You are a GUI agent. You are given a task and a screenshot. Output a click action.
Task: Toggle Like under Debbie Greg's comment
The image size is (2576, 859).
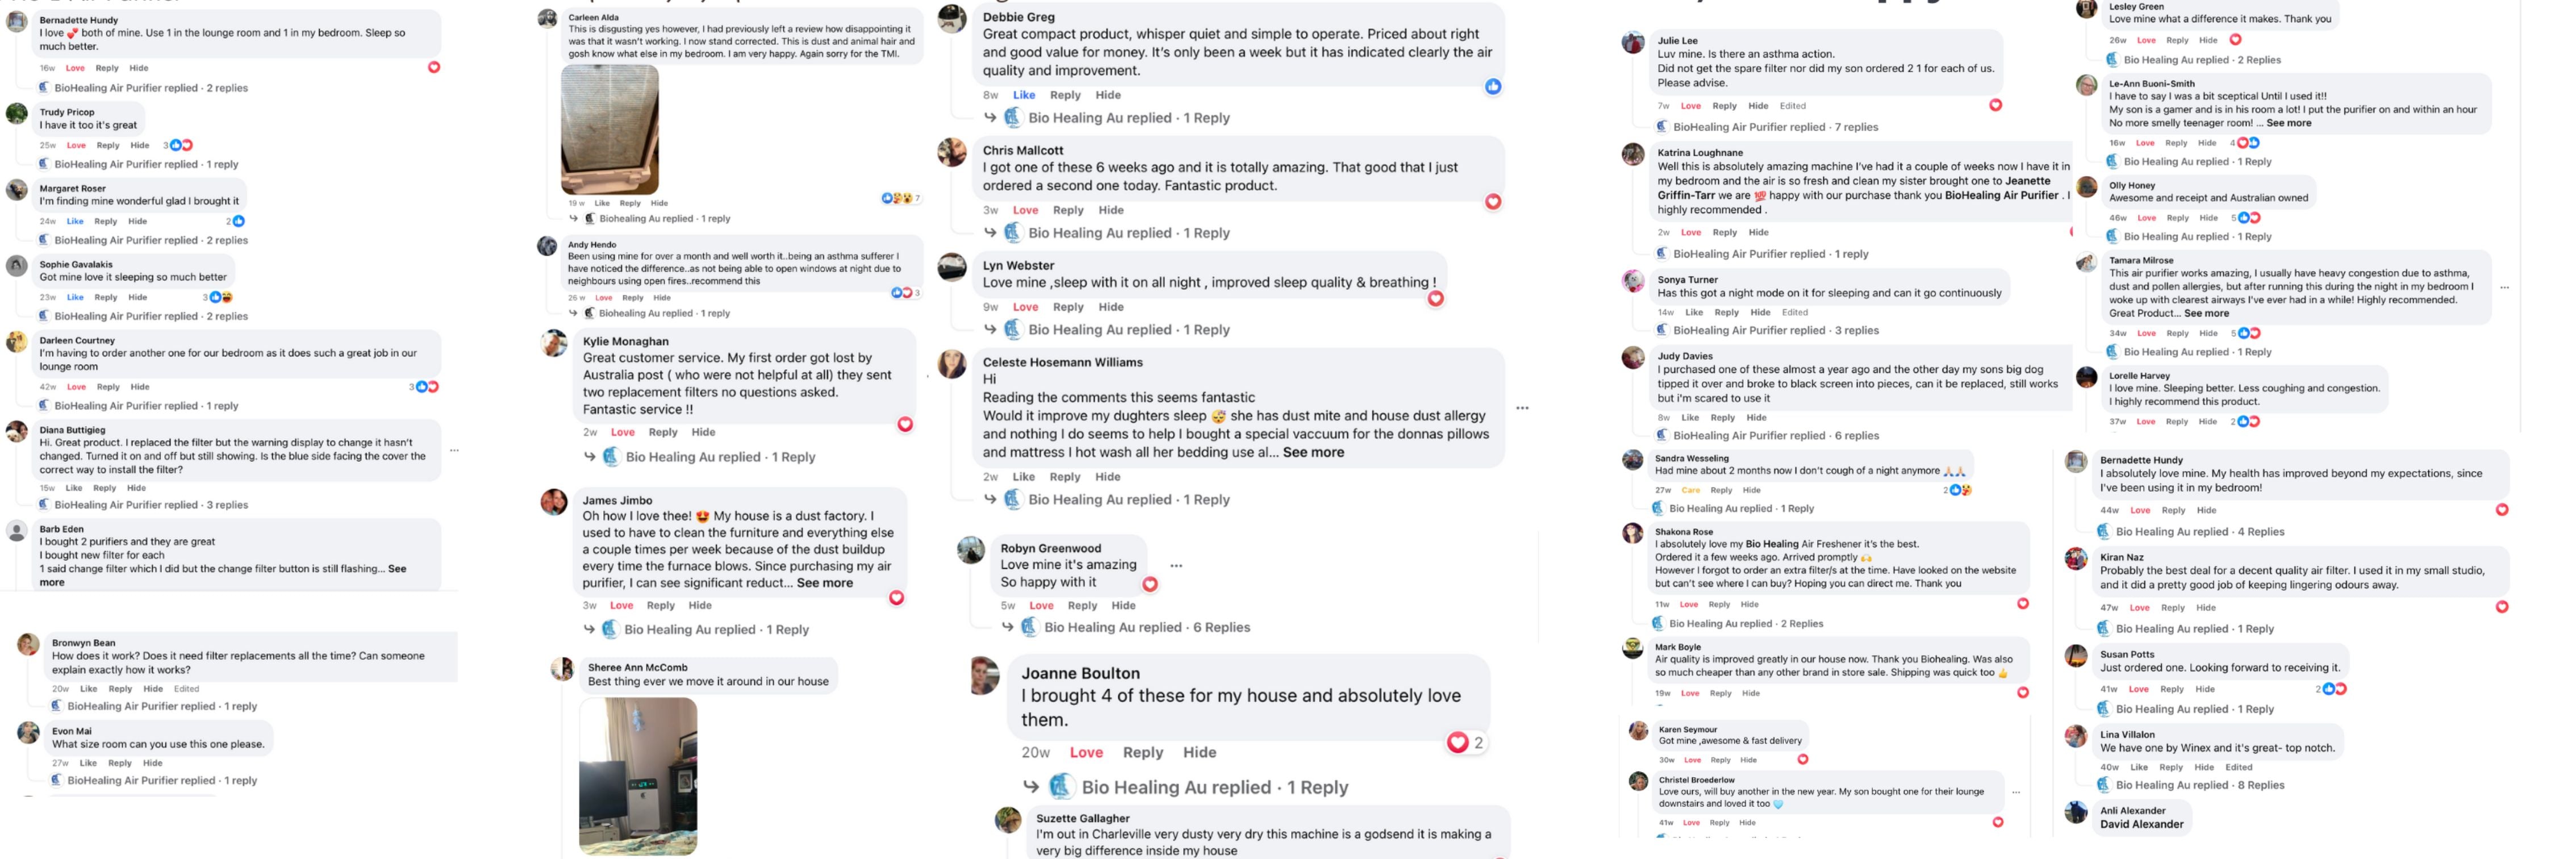click(x=1024, y=95)
